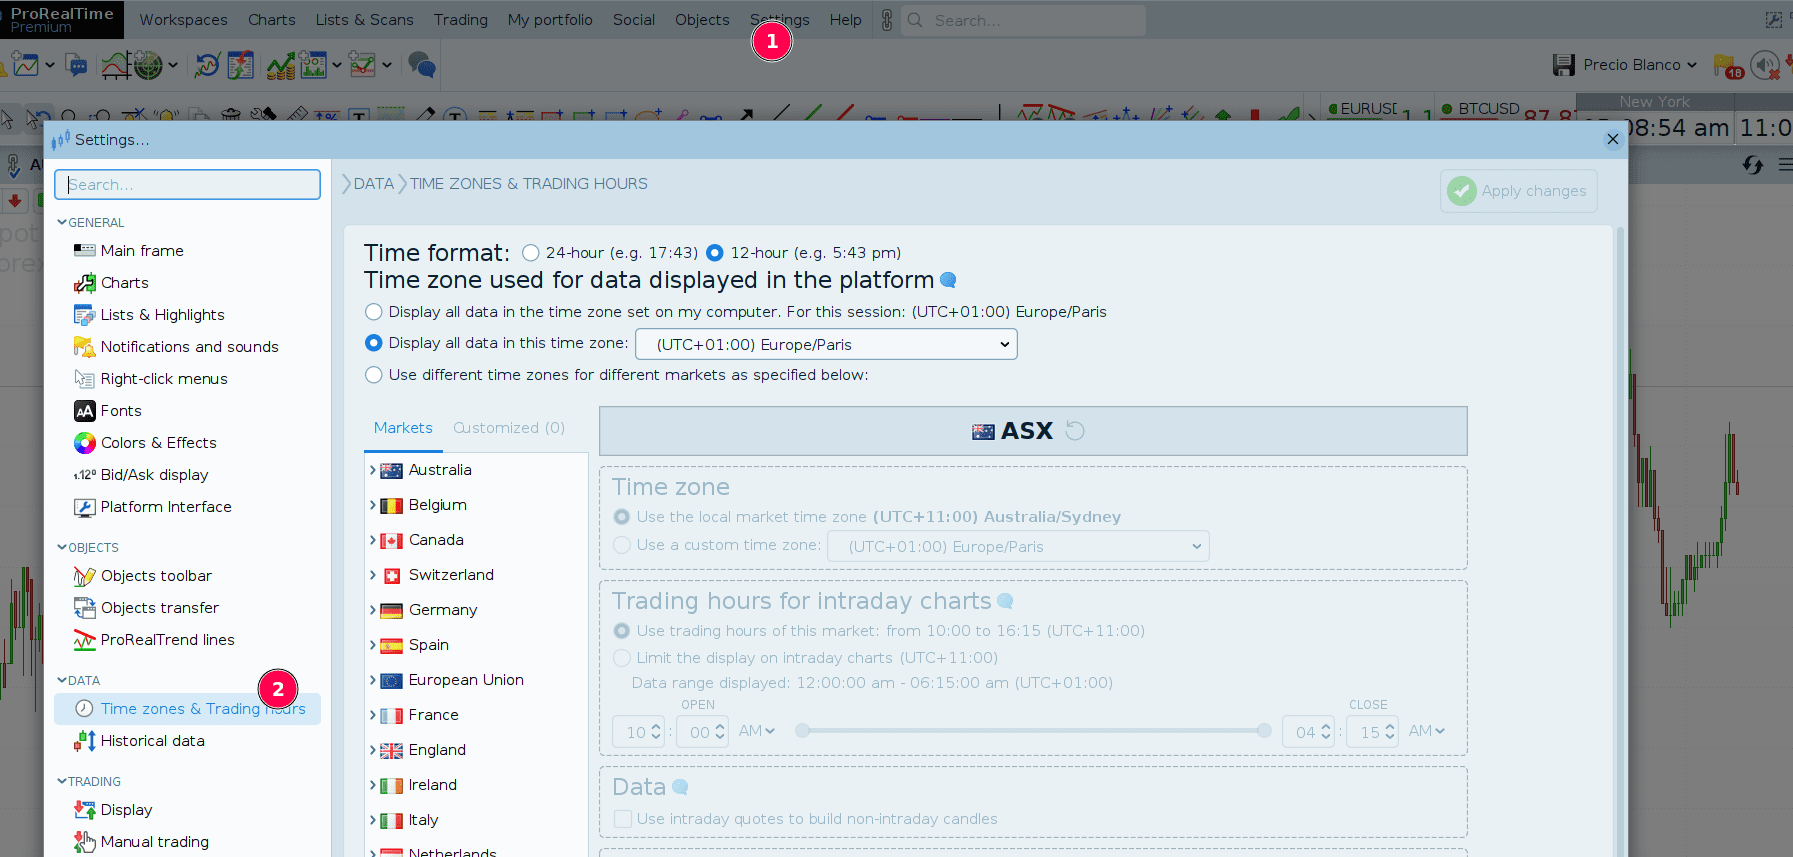The width and height of the screenshot is (1793, 857).
Task: Expand the Germany markets list
Action: click(373, 610)
